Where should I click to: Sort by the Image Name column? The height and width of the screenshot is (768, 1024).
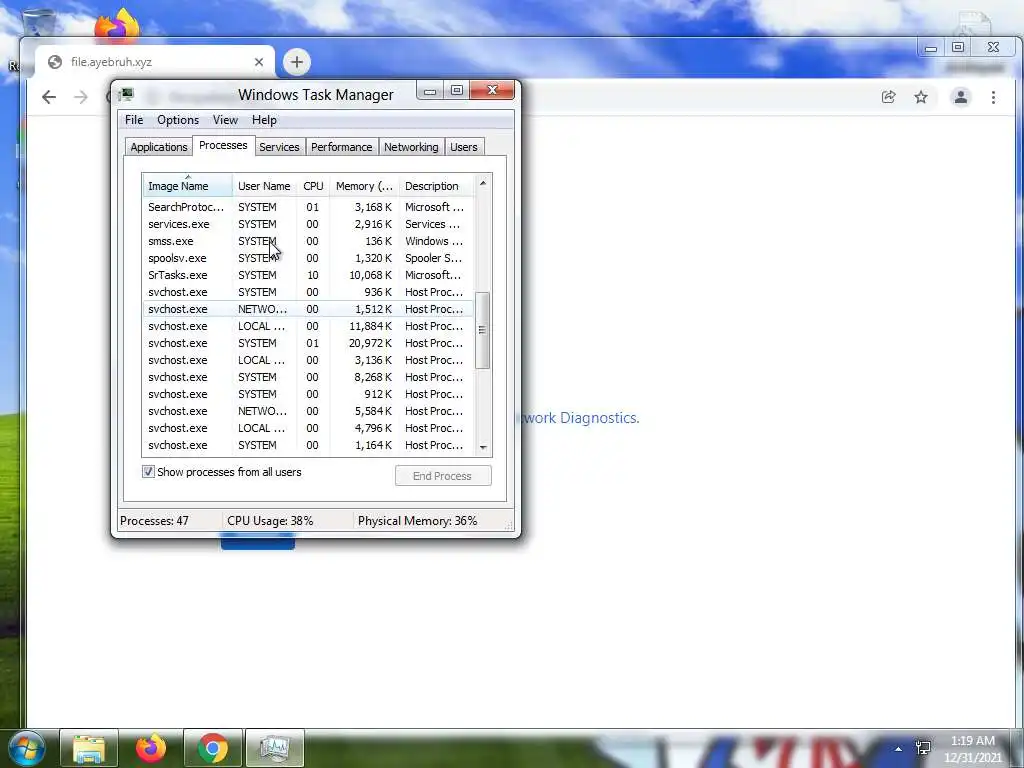[x=187, y=186]
